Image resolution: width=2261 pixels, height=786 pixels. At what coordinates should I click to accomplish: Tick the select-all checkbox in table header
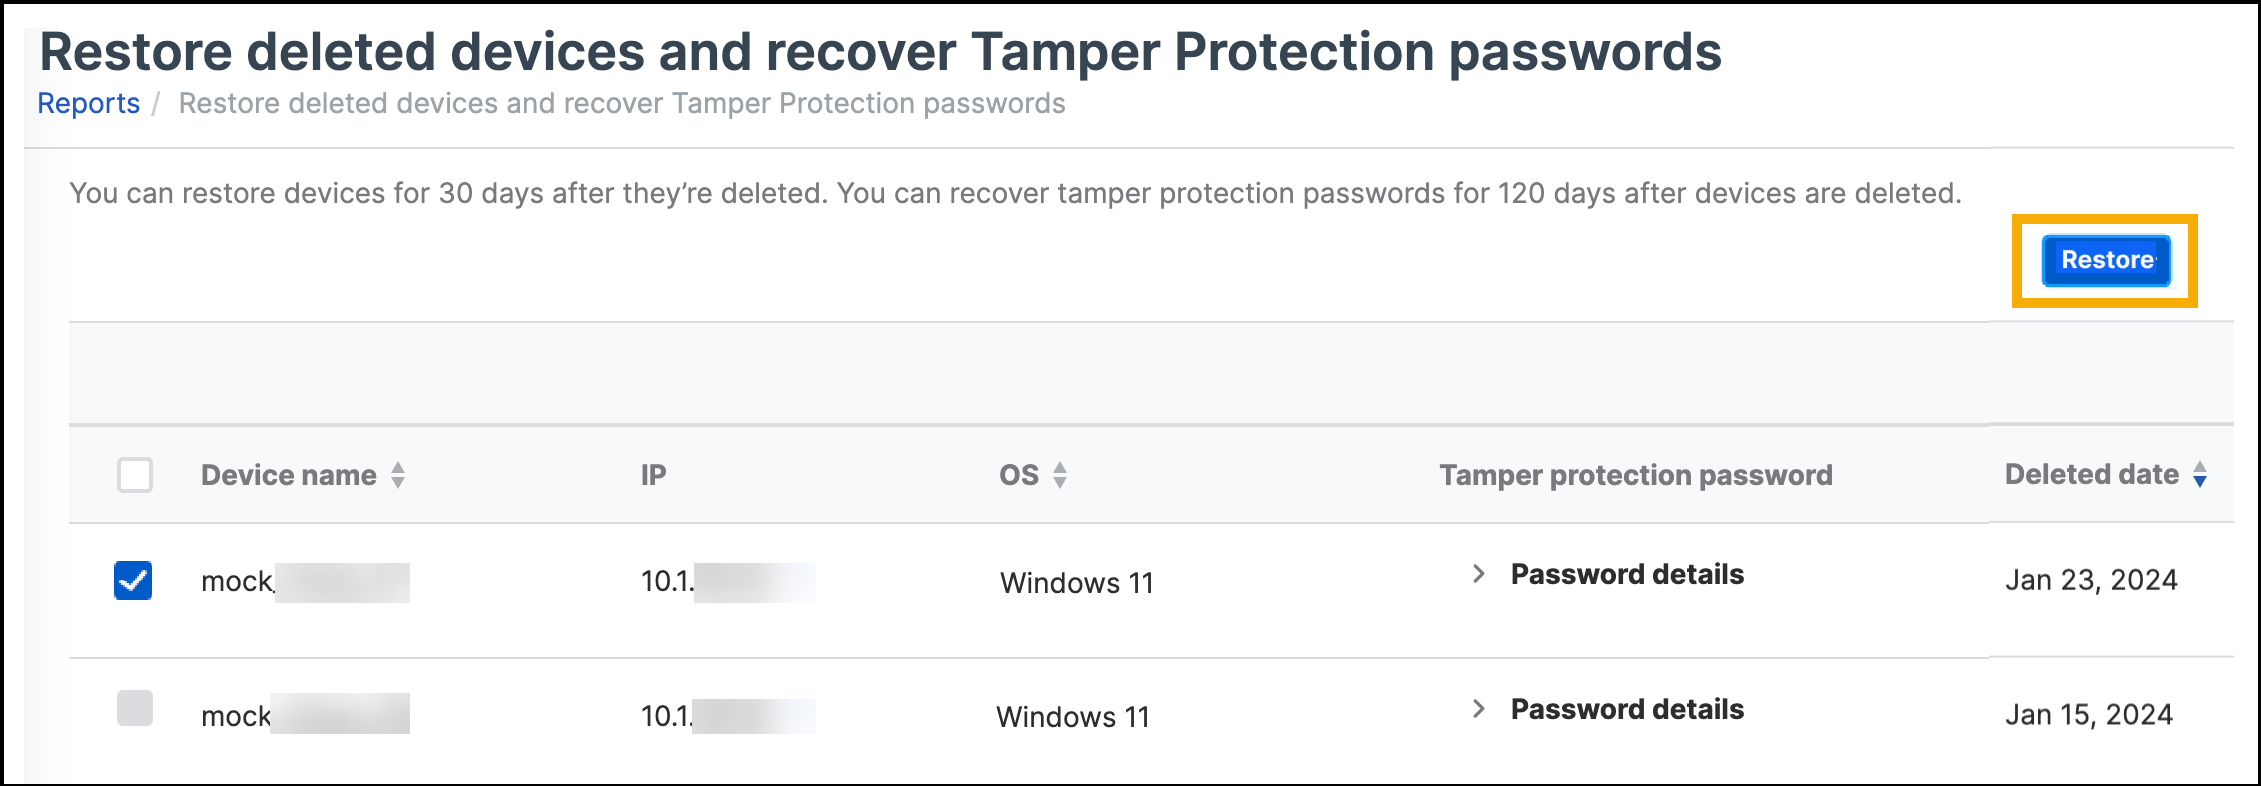pos(135,475)
